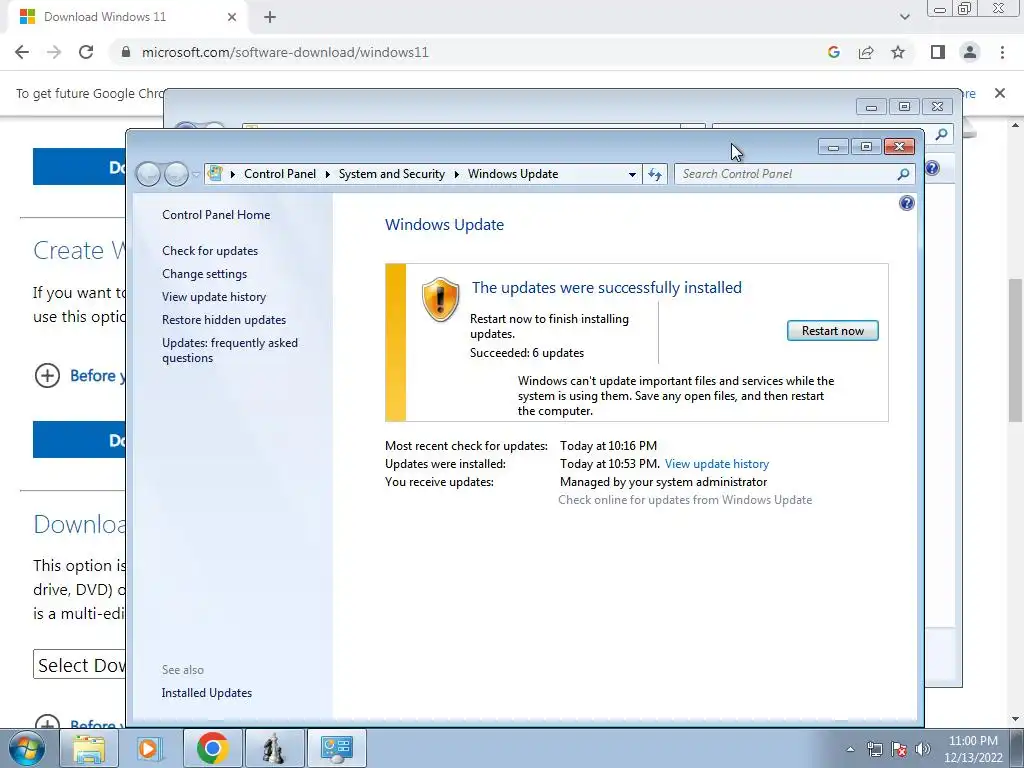Open Windows Explorer from the taskbar
Image resolution: width=1024 pixels, height=768 pixels.
click(89, 748)
